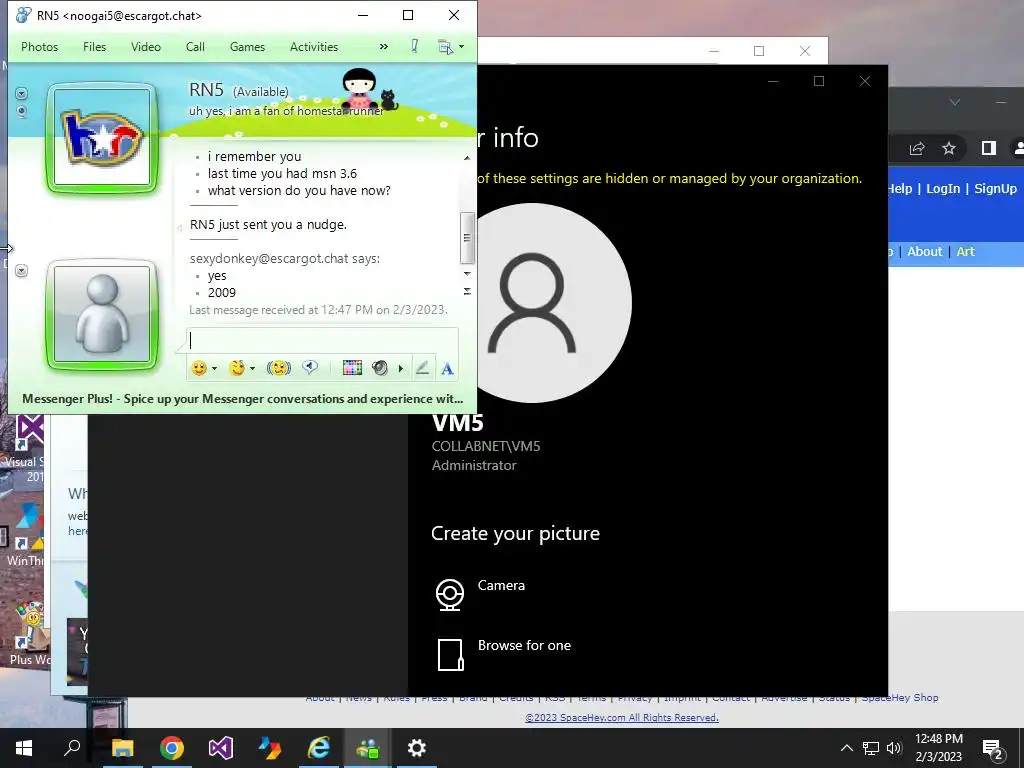Screen dimensions: 1024x768
Task: Switch to Chrome from taskbar
Action: coord(172,748)
